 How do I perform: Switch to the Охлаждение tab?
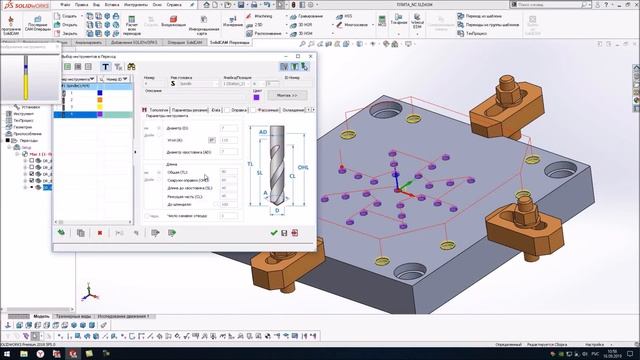click(293, 110)
